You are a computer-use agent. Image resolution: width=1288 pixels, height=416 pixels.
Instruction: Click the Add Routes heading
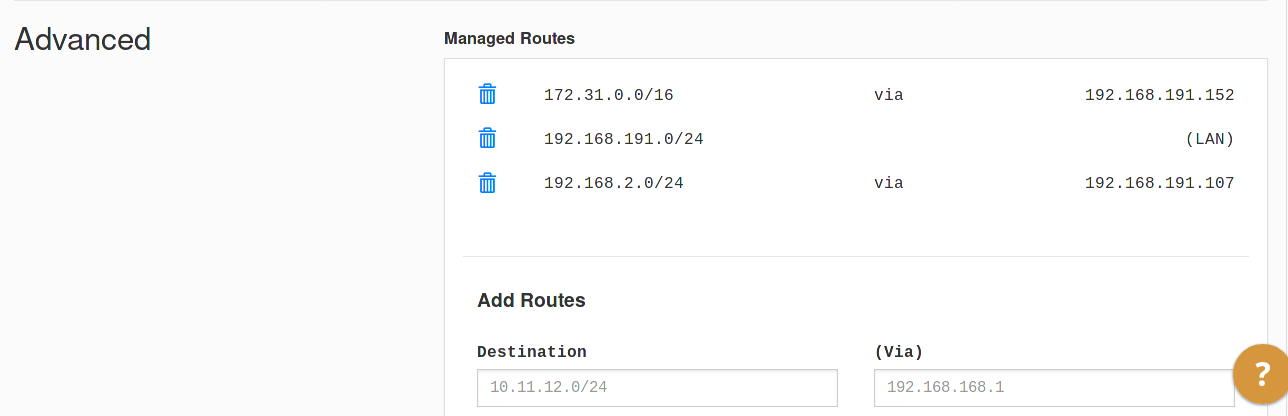531,300
